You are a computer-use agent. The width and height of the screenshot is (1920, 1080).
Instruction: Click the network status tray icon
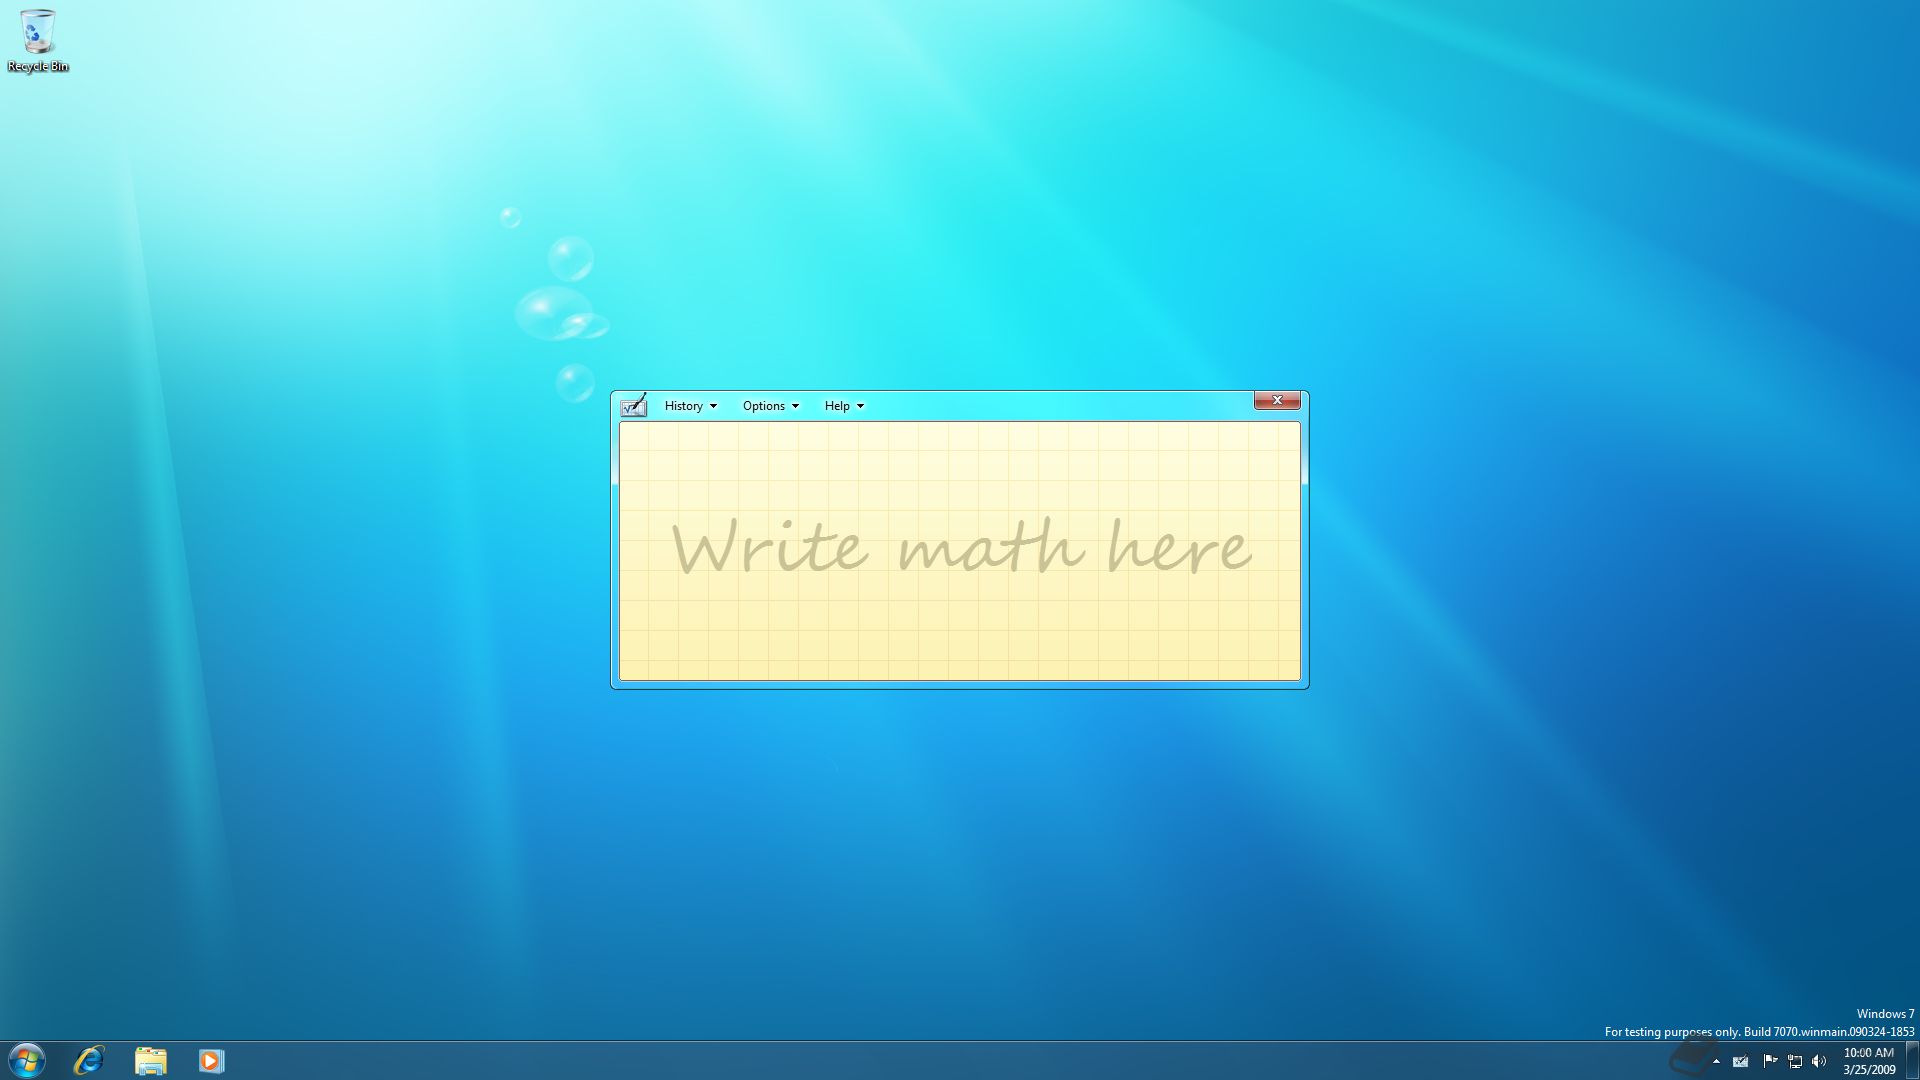coord(1795,1061)
